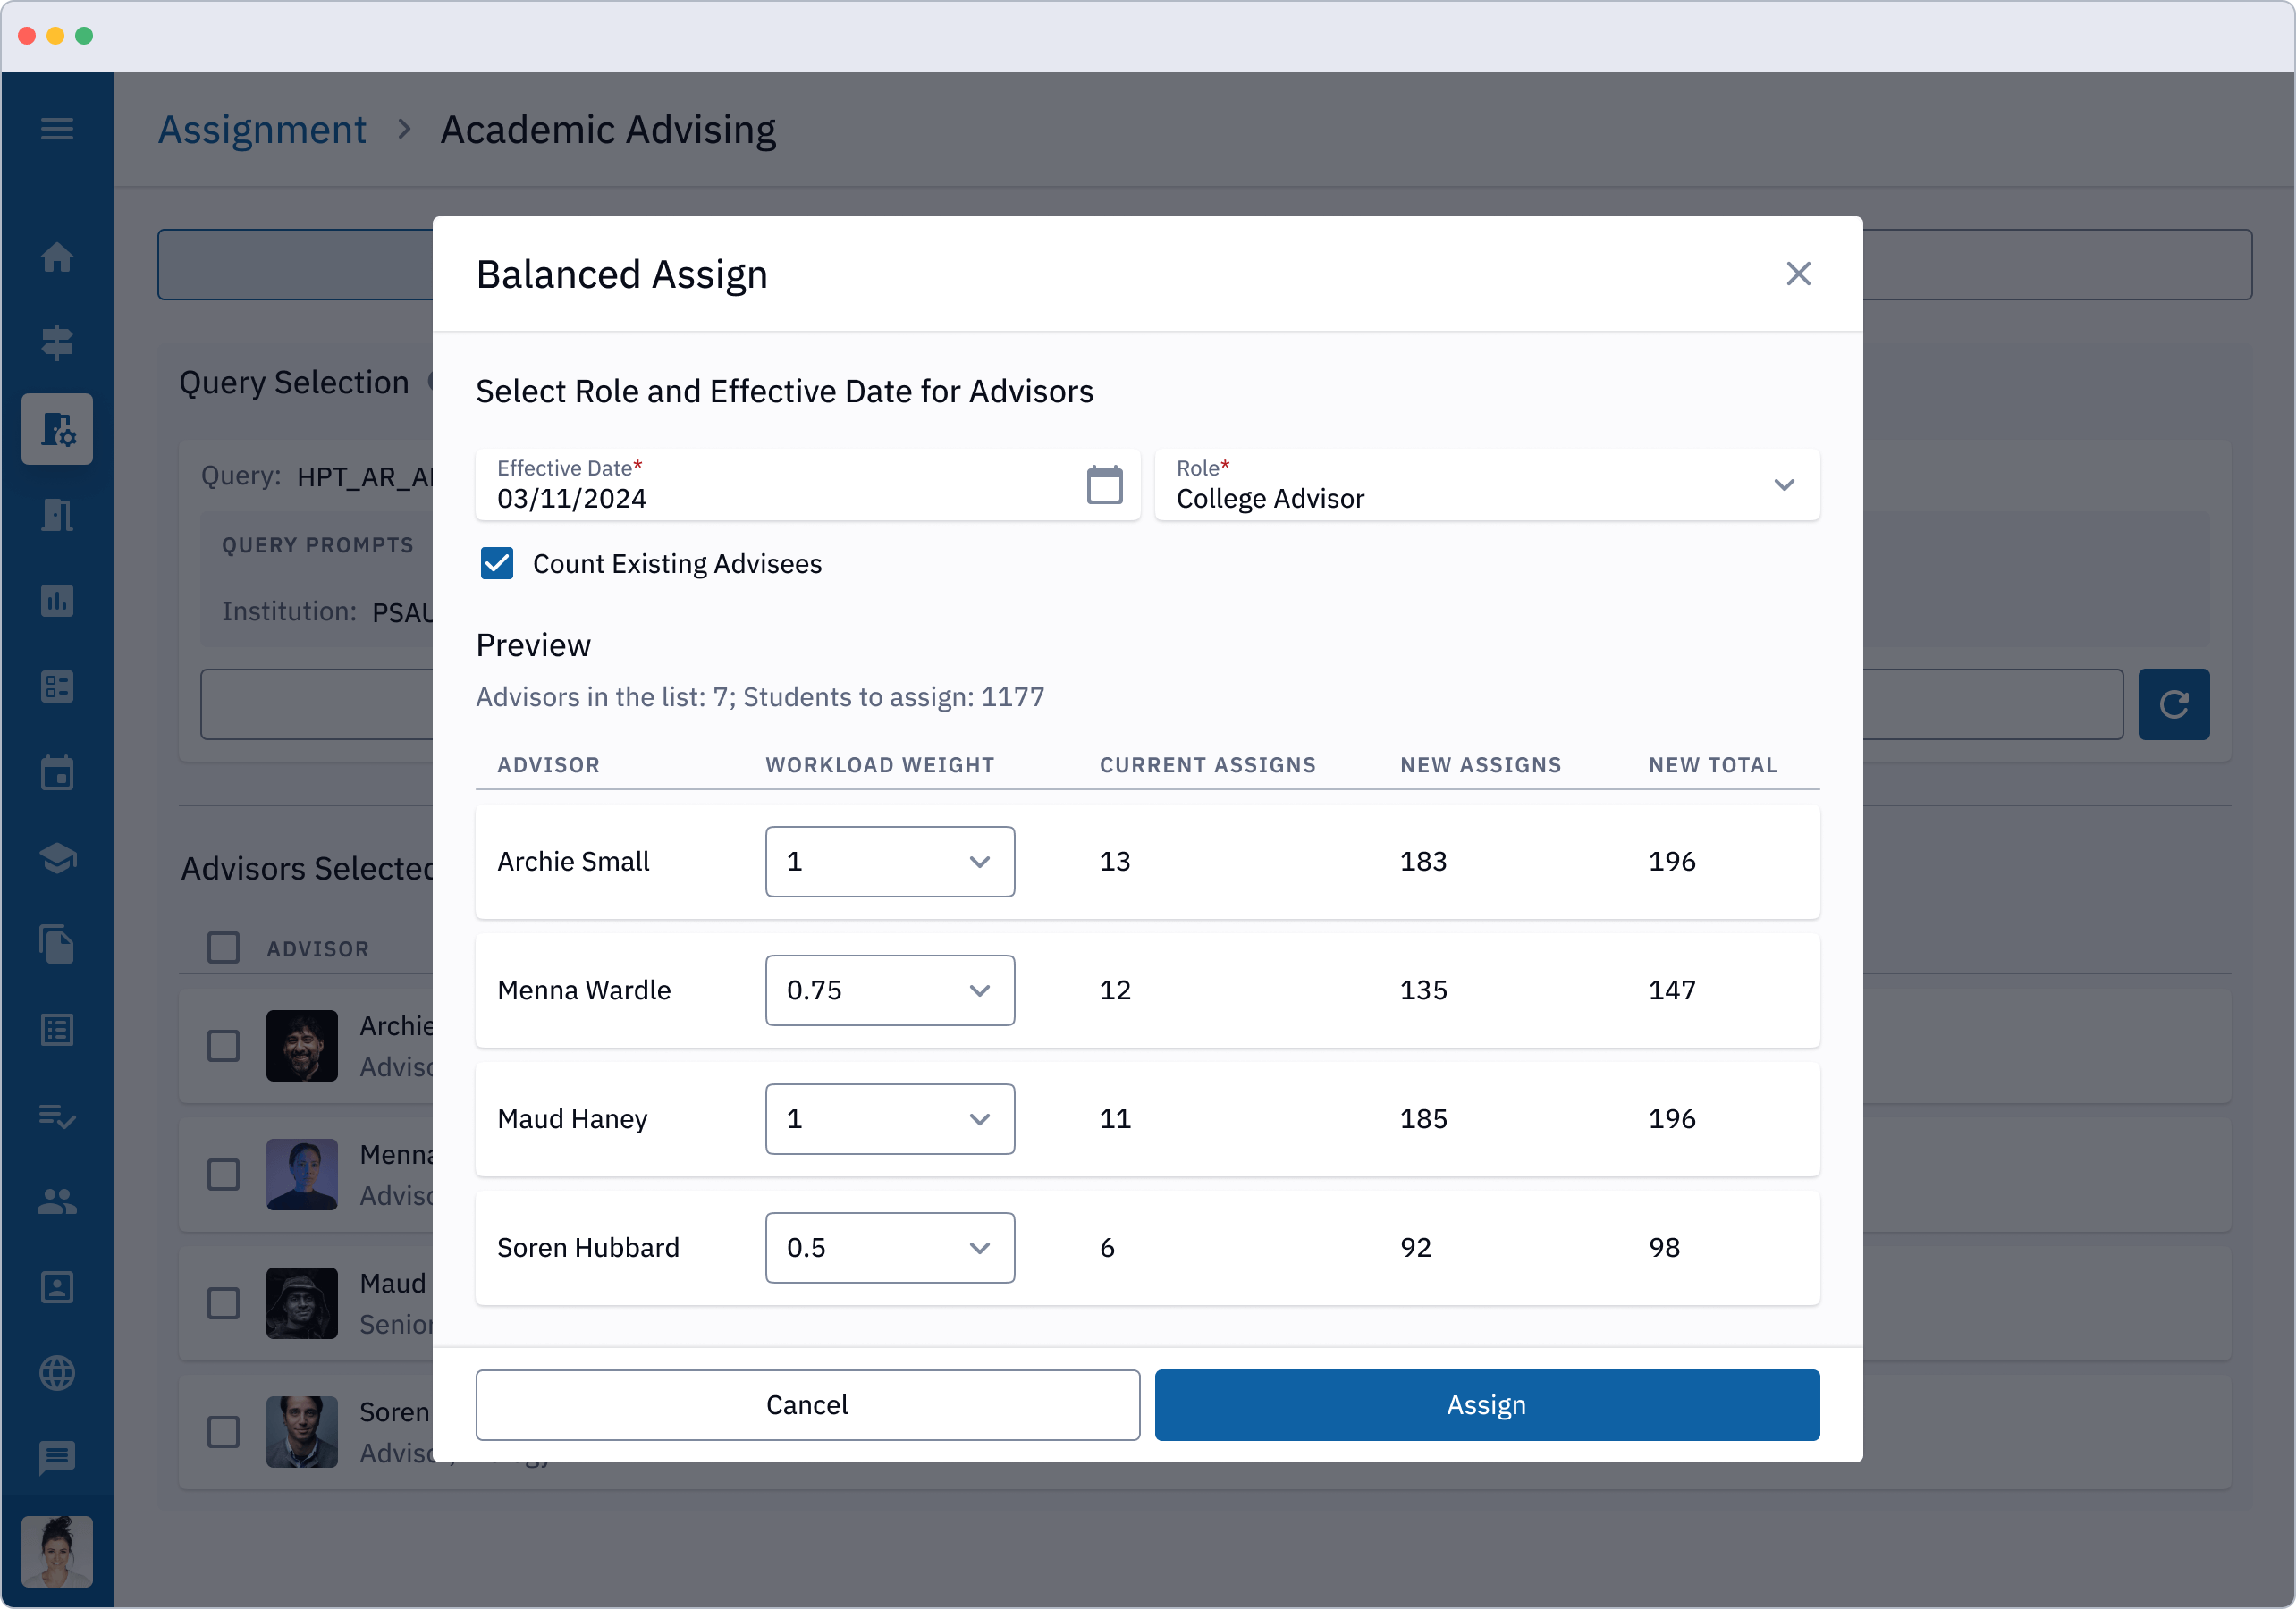Open the globe icon in sidebar

point(57,1373)
